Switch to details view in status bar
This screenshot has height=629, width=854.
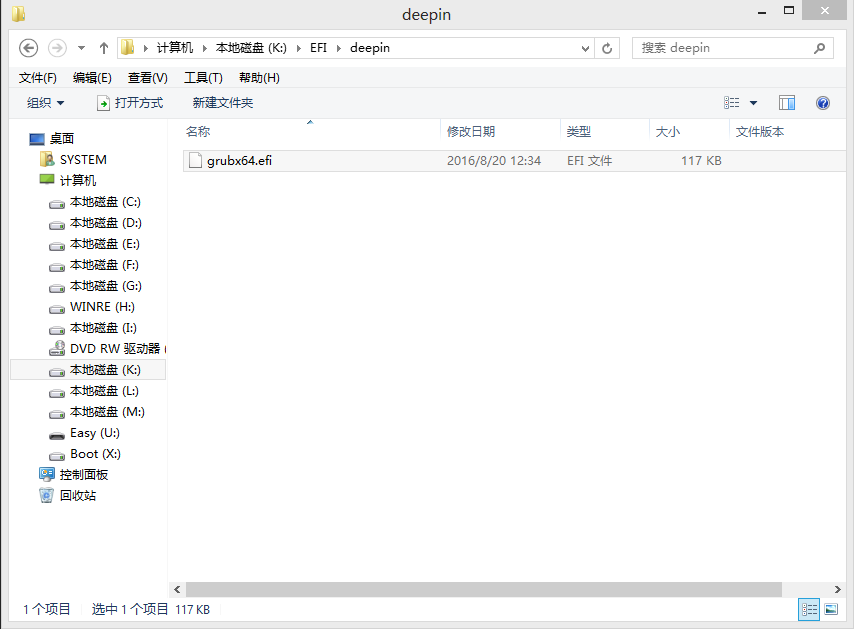pyautogui.click(x=809, y=609)
